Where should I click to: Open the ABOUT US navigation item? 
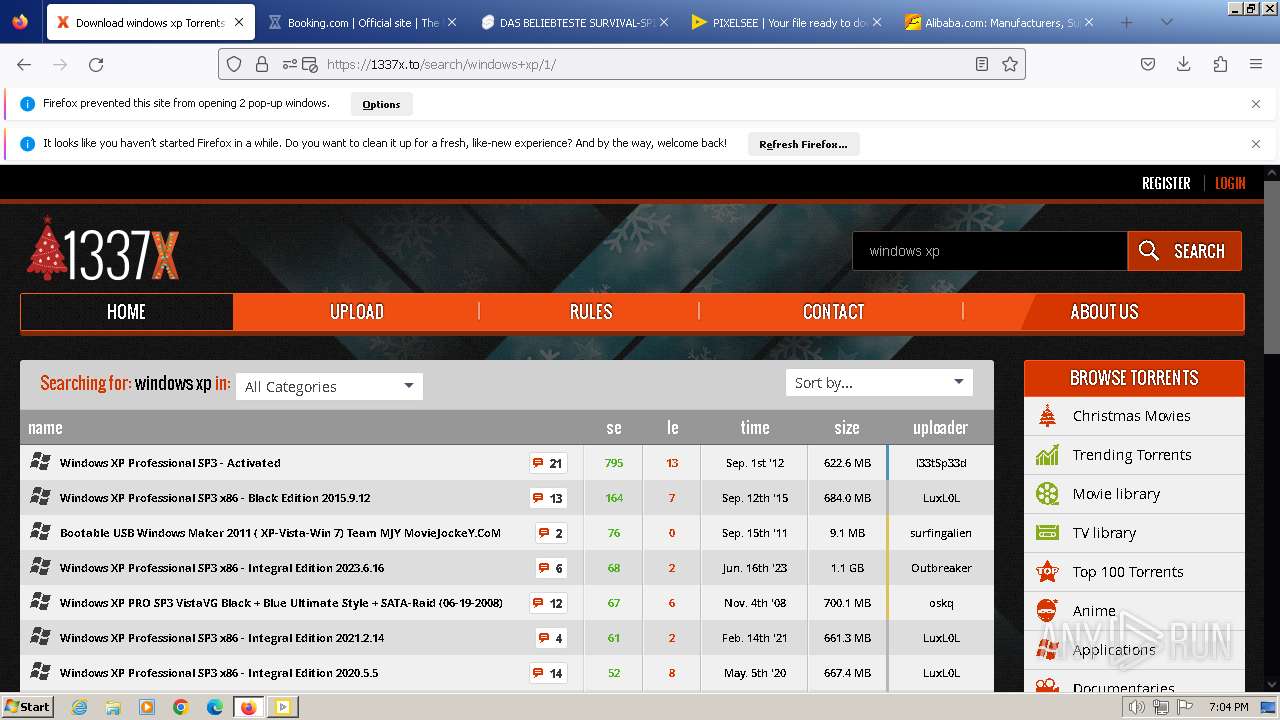tap(1104, 312)
